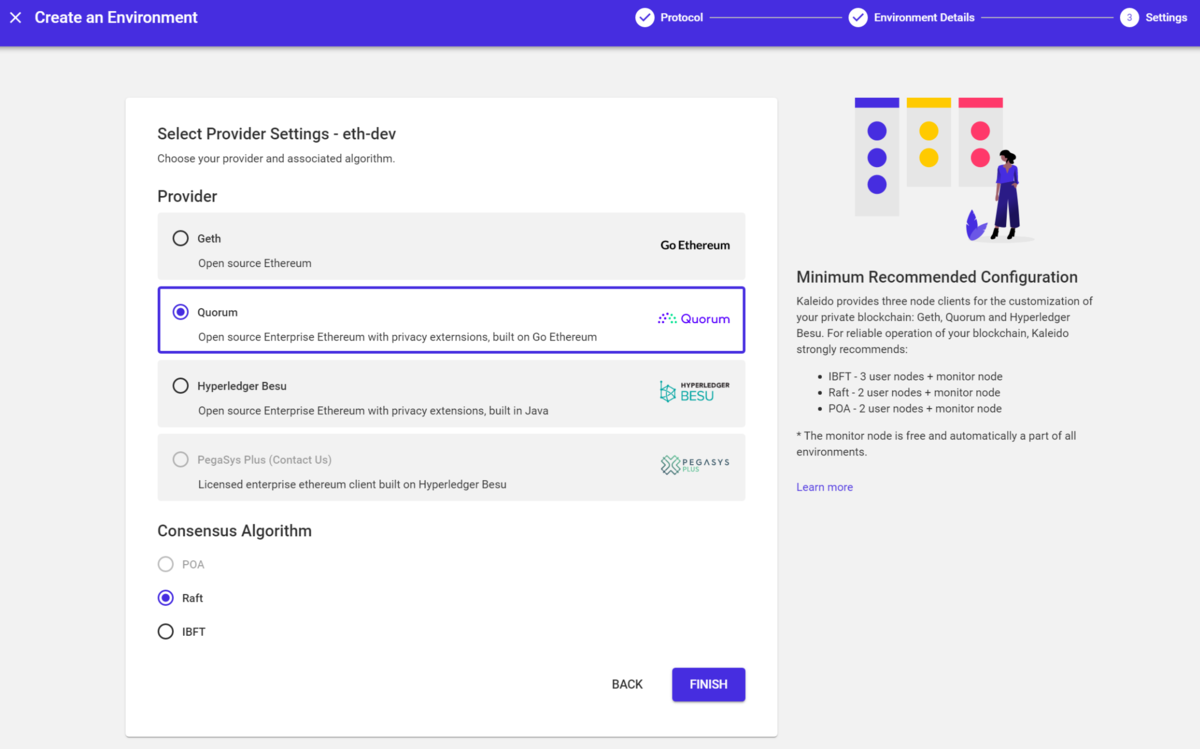Go to the Protocol step label
Viewport: 1200px width, 749px height.
[682, 17]
